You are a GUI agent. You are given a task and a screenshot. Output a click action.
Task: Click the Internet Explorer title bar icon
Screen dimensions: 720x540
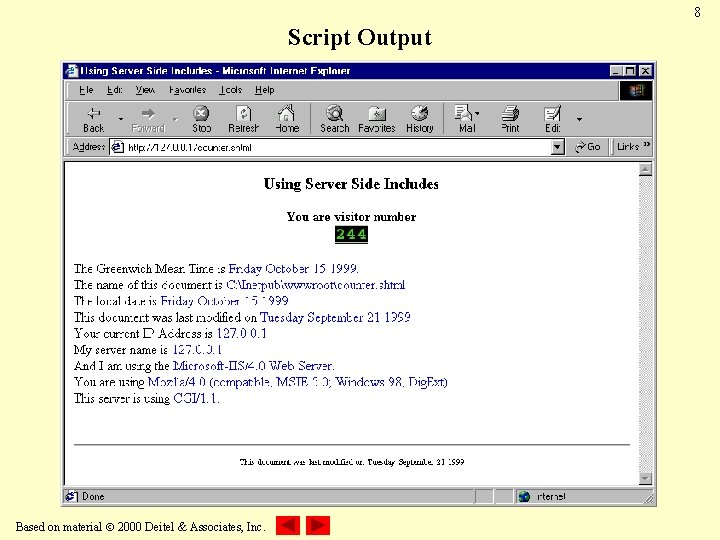coord(72,71)
